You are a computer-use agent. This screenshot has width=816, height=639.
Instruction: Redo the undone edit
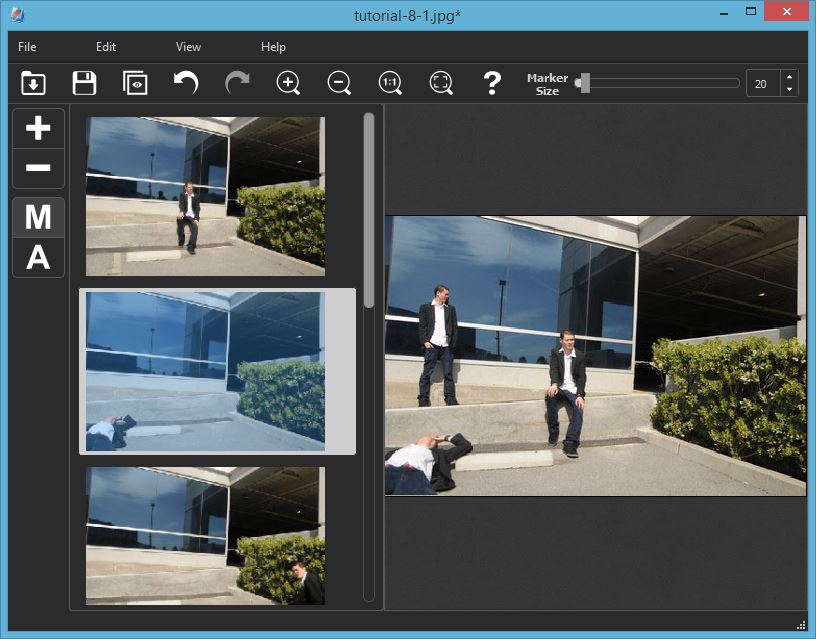click(237, 83)
